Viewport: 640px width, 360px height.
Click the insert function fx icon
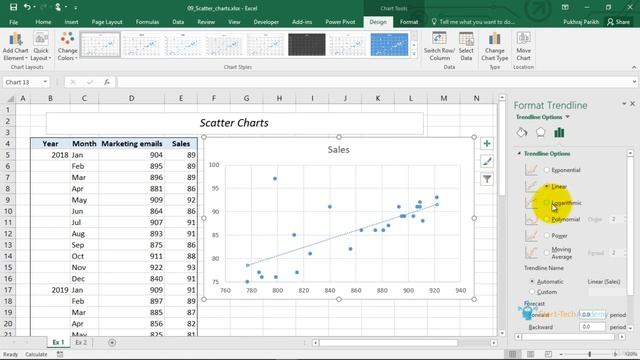107,82
